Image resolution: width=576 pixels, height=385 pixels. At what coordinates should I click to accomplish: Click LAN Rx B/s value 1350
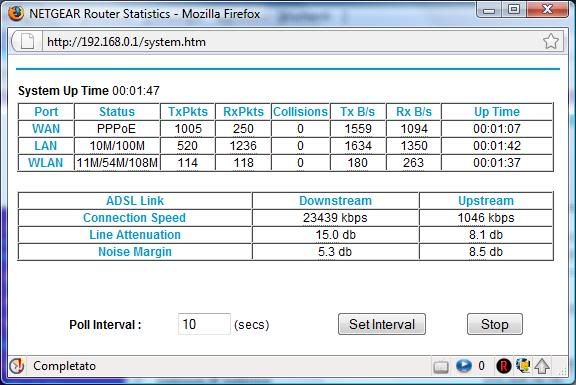(414, 145)
